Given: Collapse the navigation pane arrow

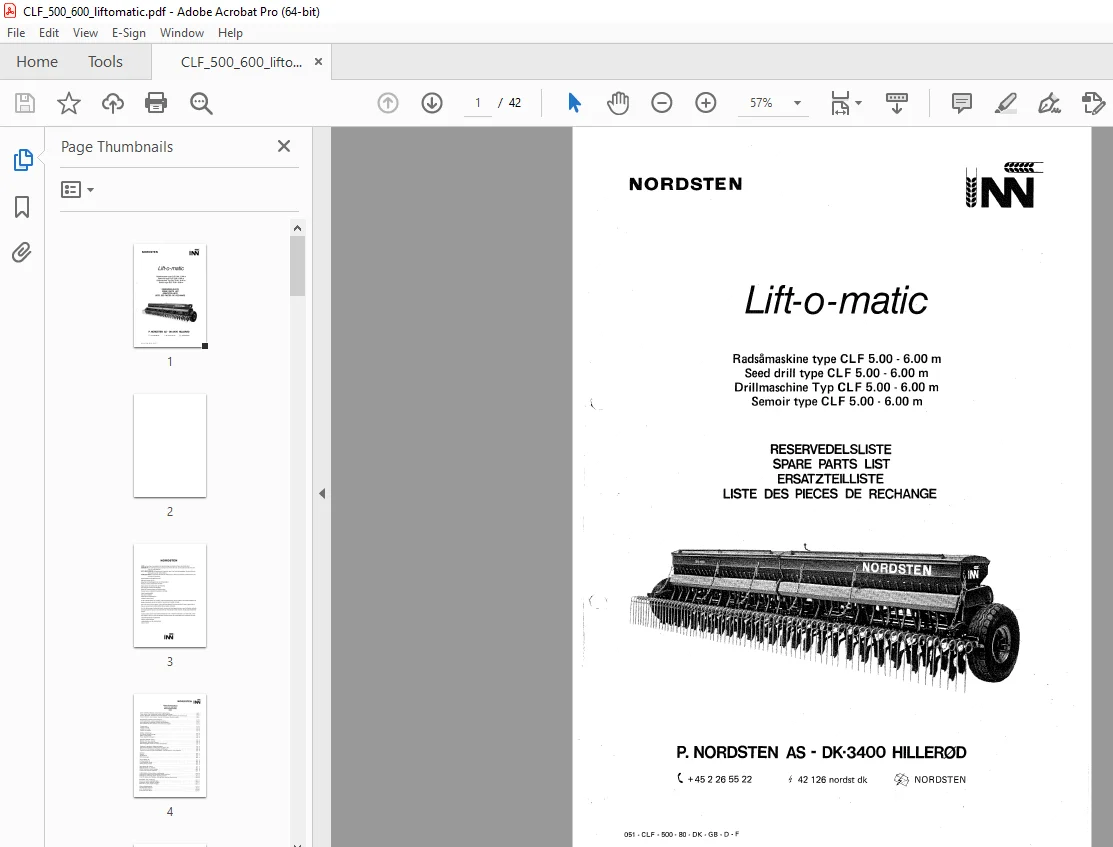Looking at the screenshot, I should pyautogui.click(x=322, y=493).
